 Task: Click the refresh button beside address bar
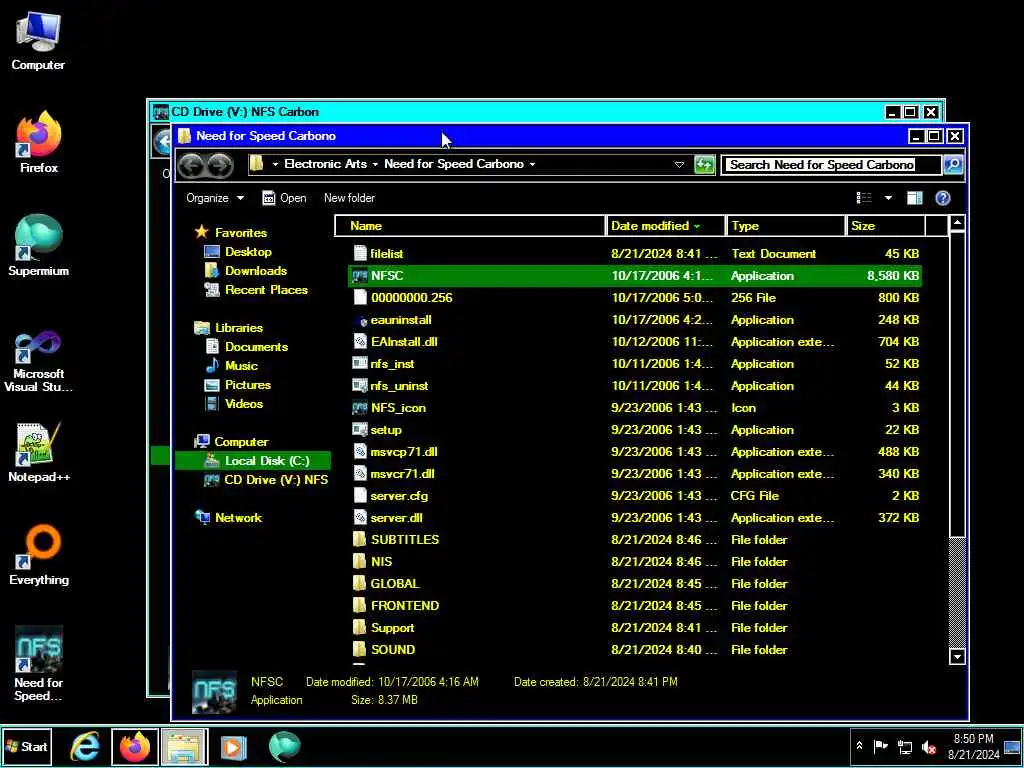tap(703, 165)
